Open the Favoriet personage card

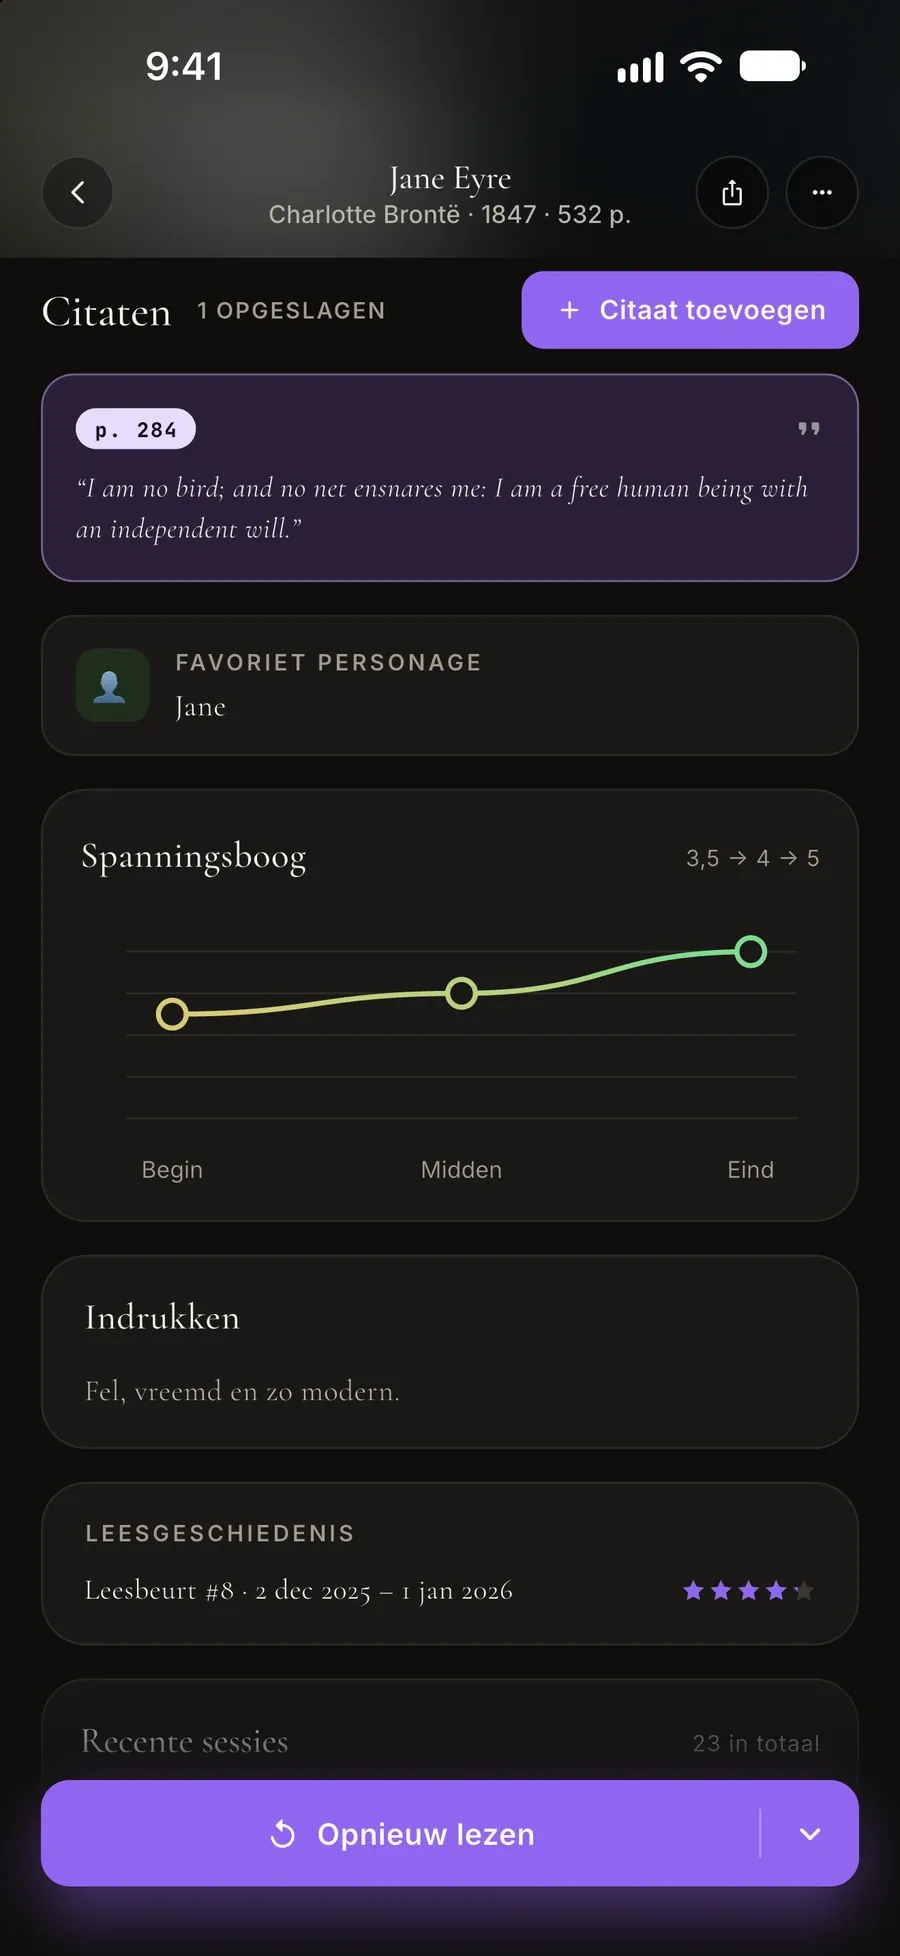coord(450,685)
